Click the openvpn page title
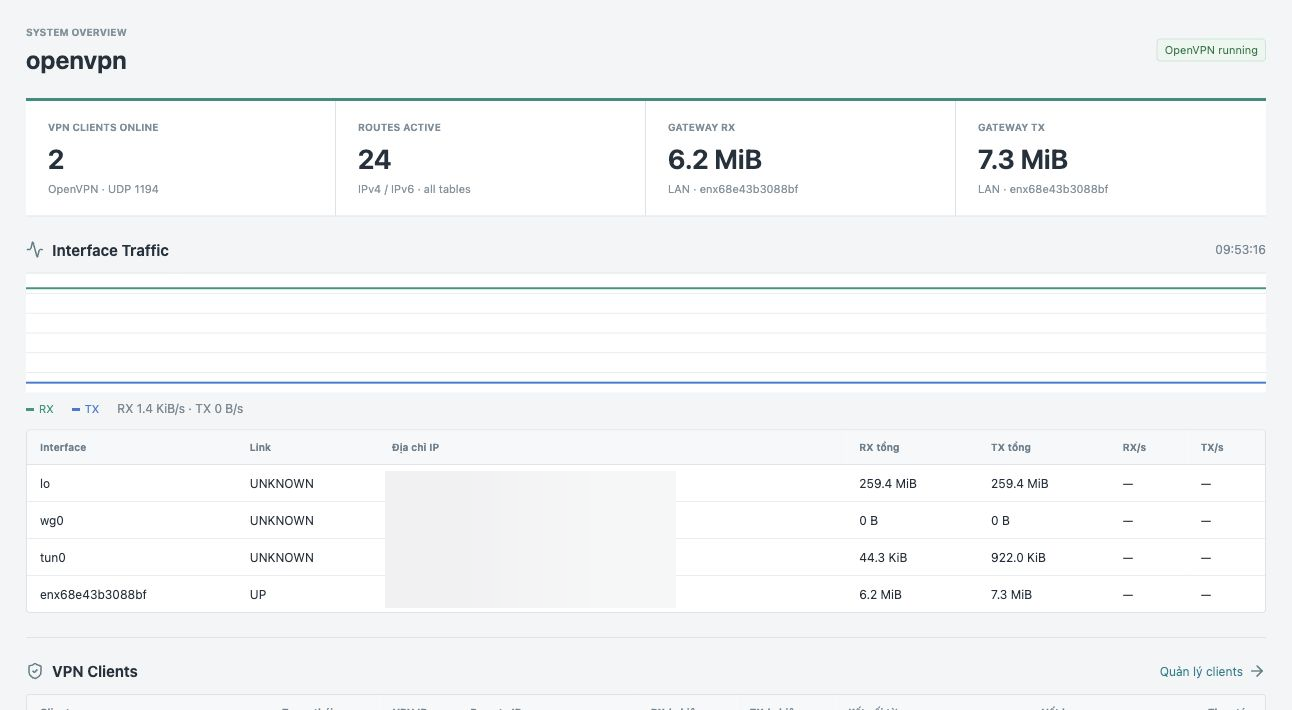The height and width of the screenshot is (710, 1292). click(76, 61)
